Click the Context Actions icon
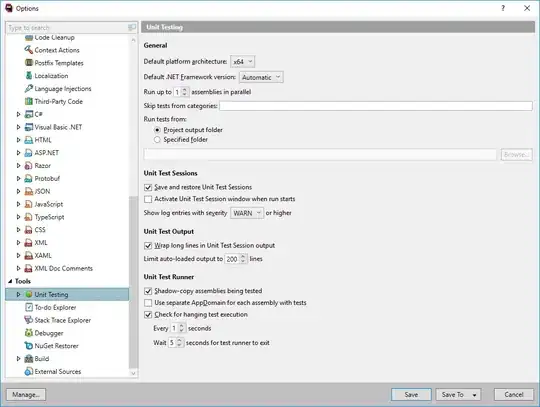Screen dimensions: 540x407 (29, 50)
